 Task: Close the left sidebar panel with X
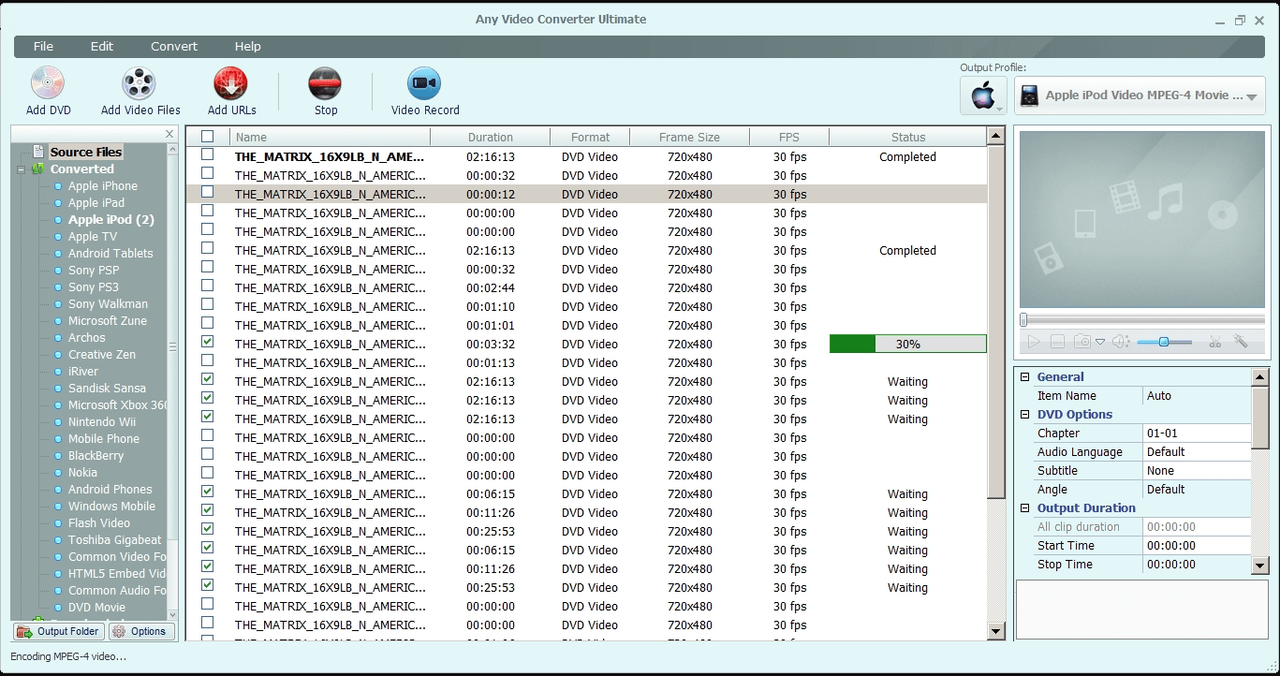(169, 134)
